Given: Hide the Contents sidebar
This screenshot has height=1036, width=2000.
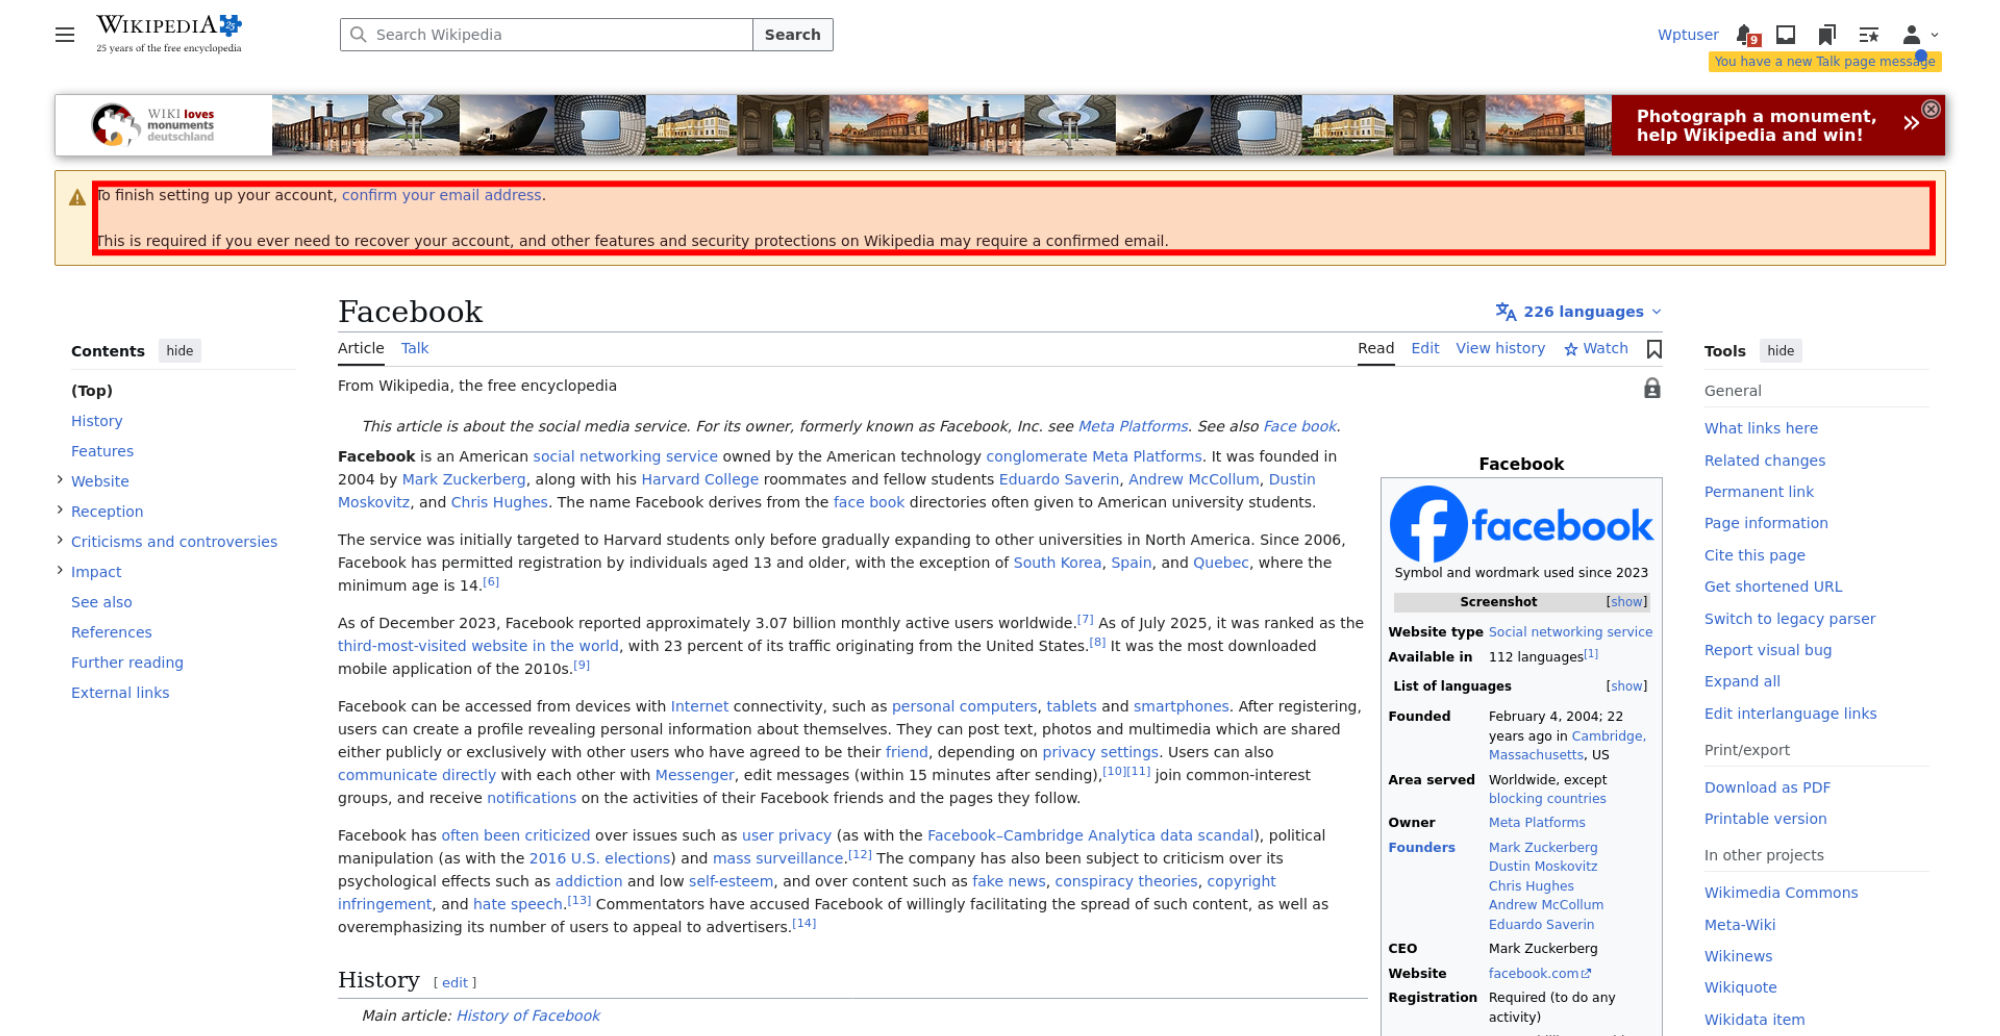Looking at the screenshot, I should [x=180, y=351].
